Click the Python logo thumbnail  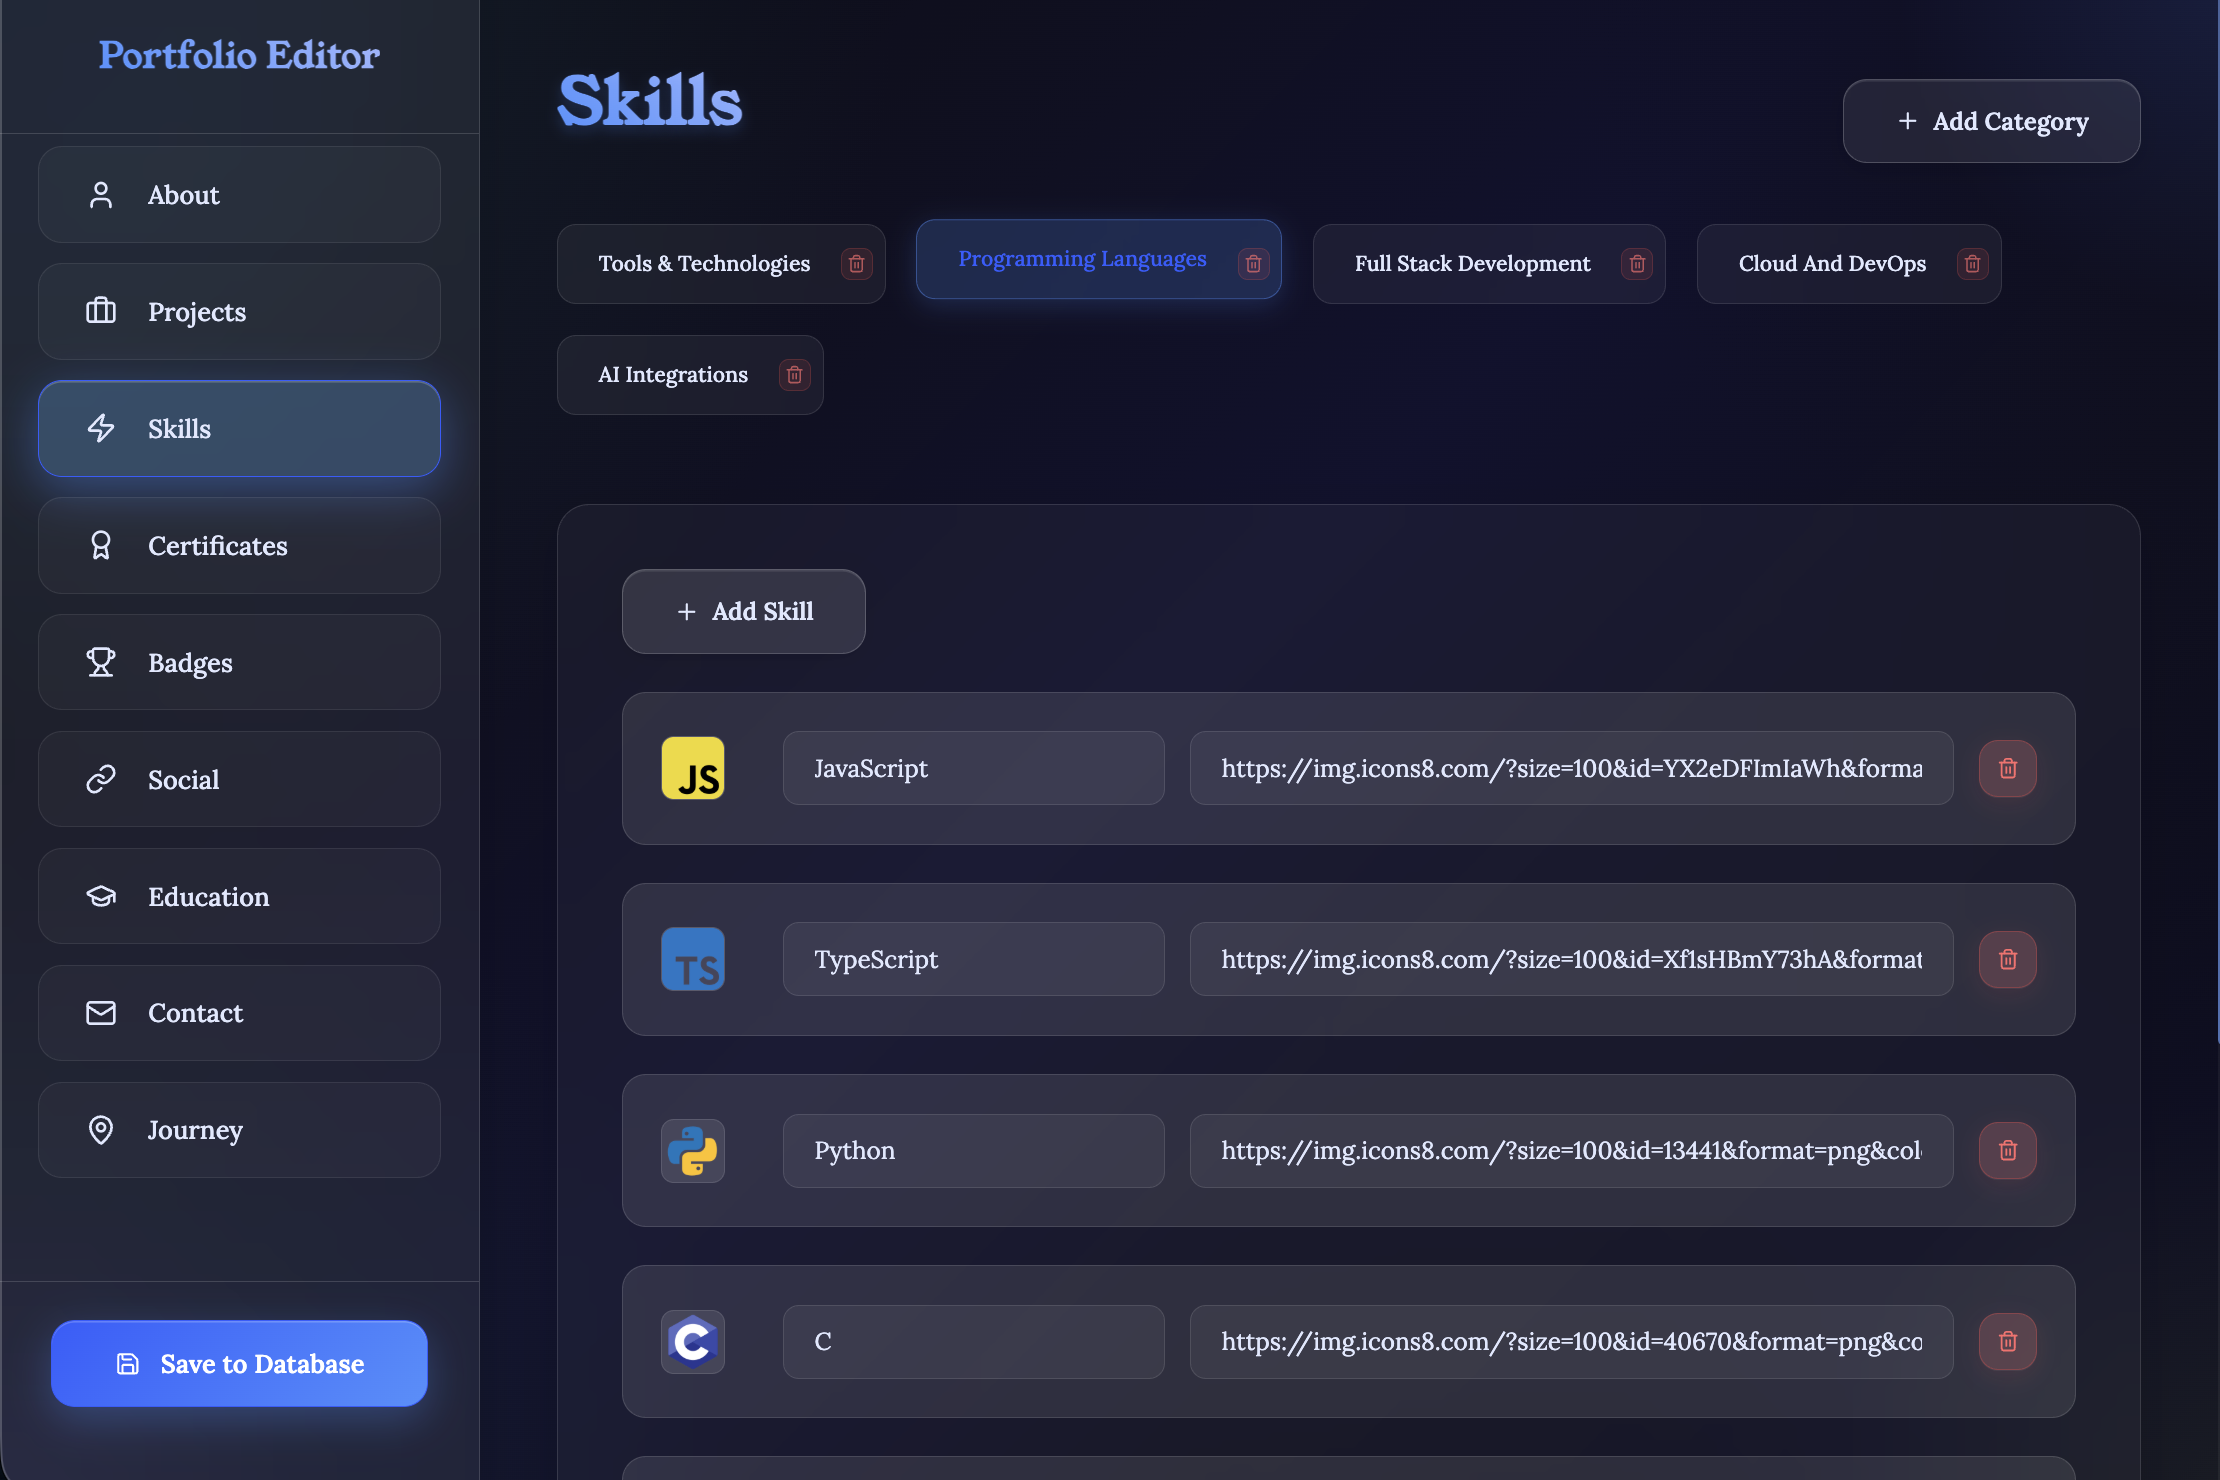click(693, 1150)
